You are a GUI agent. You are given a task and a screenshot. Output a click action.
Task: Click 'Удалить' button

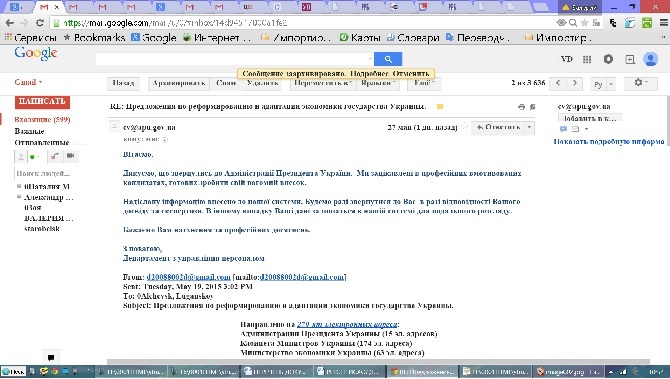(262, 83)
